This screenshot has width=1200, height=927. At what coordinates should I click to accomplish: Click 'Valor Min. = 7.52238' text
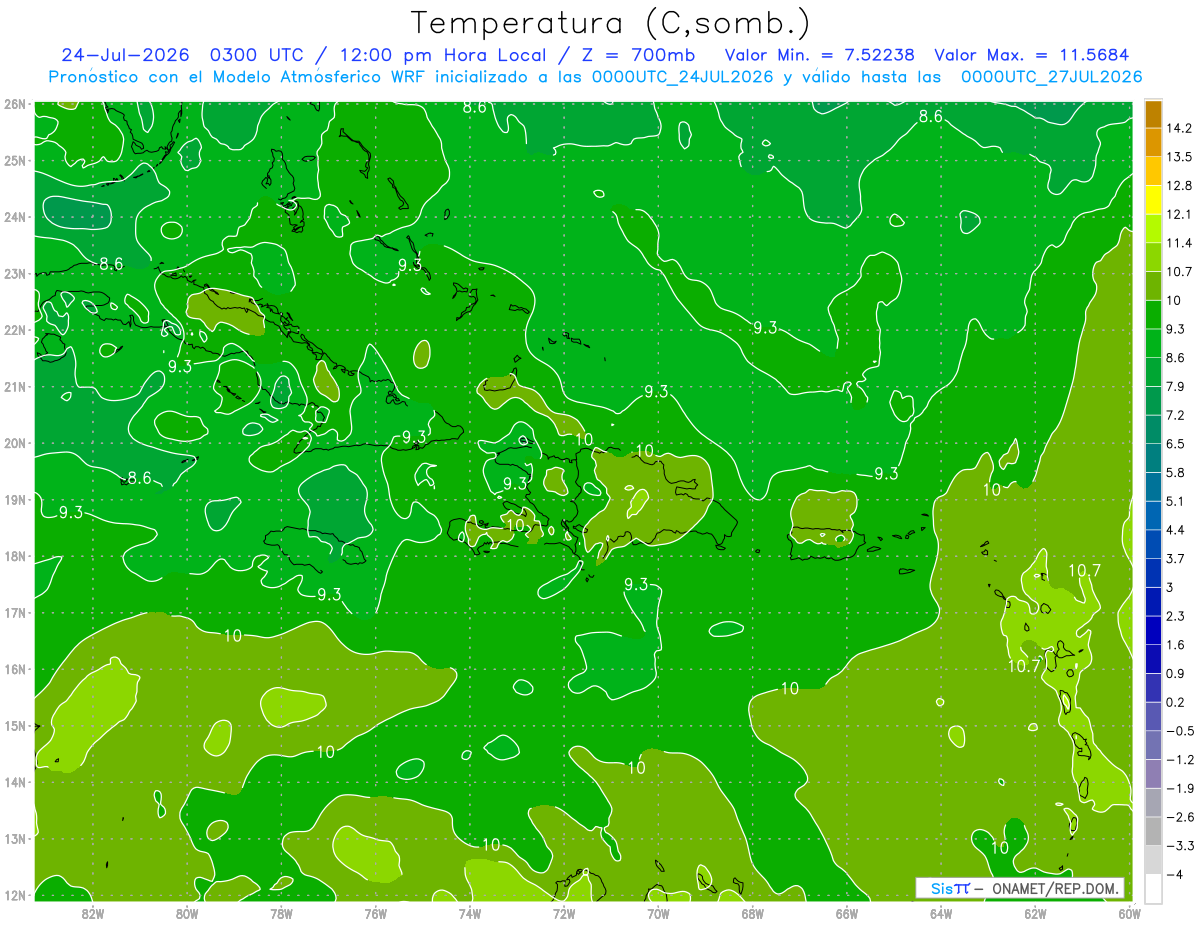(819, 55)
